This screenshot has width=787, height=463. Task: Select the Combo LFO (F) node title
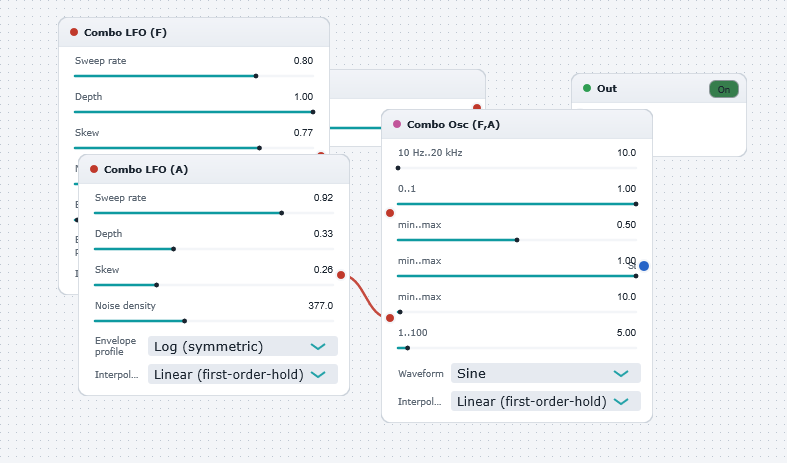tap(125, 33)
